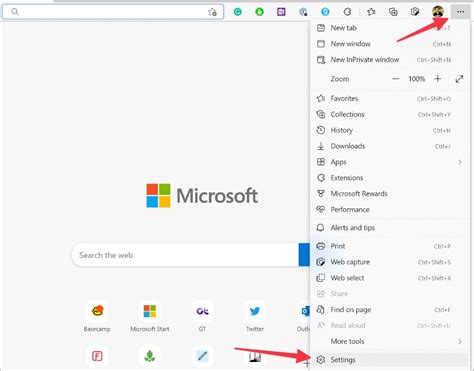Select Web capture menu item

(390, 262)
